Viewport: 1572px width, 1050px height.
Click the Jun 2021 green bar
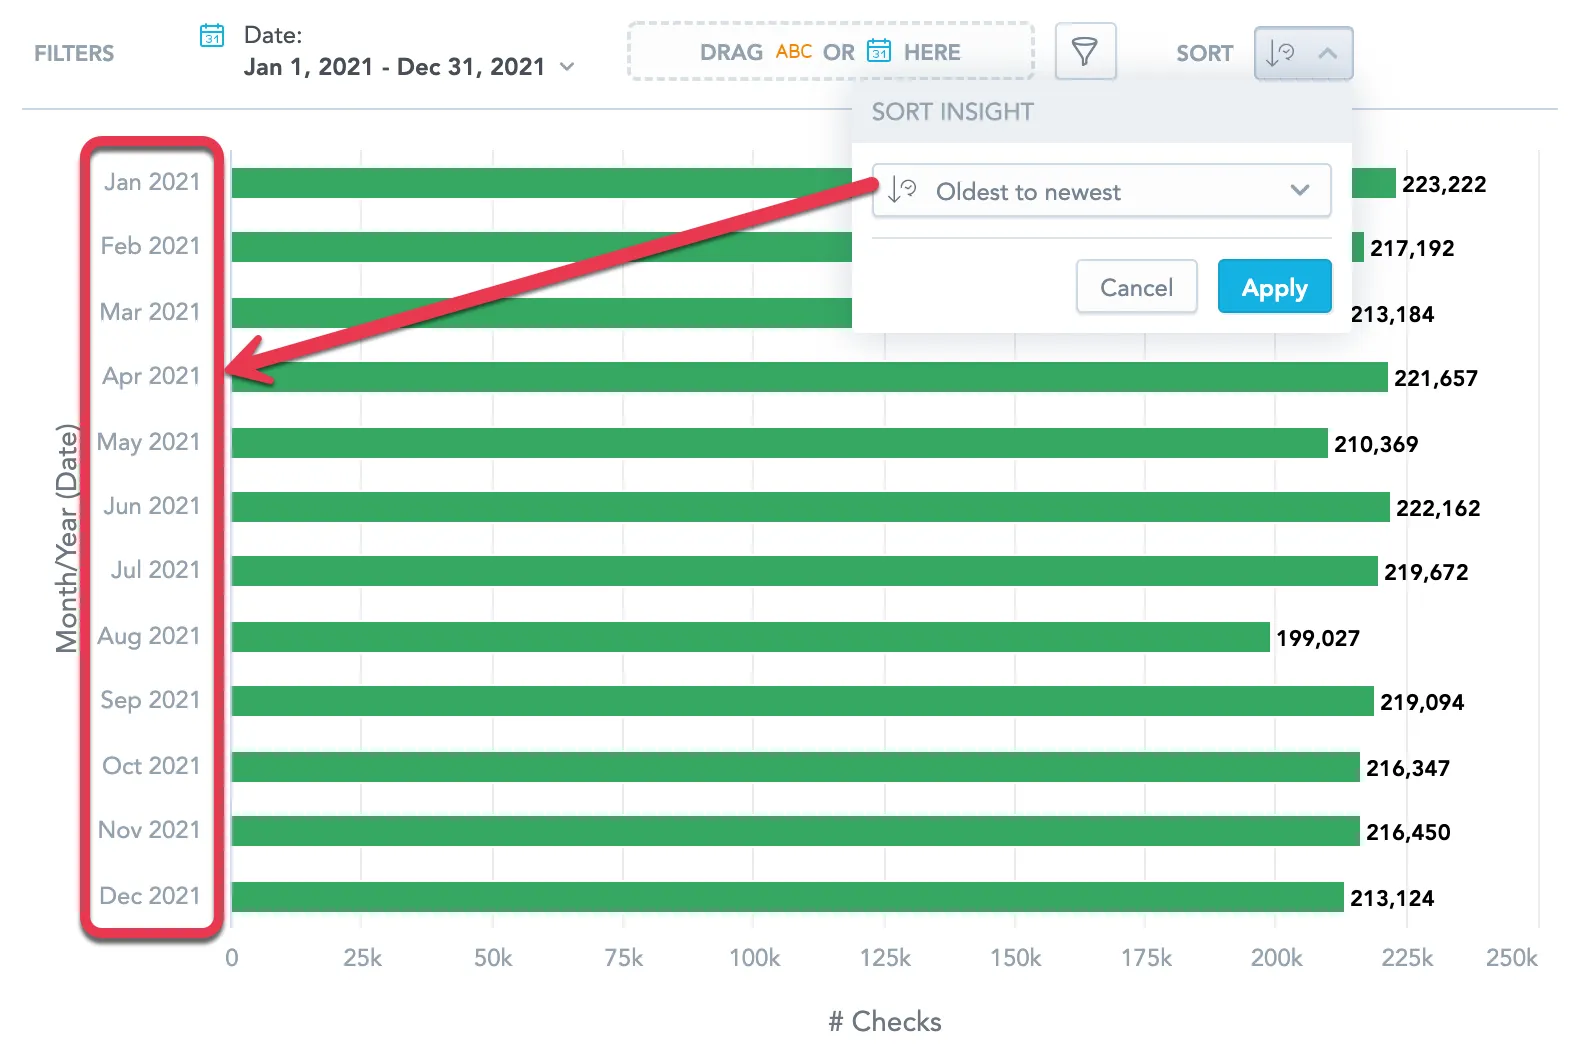coord(810,507)
